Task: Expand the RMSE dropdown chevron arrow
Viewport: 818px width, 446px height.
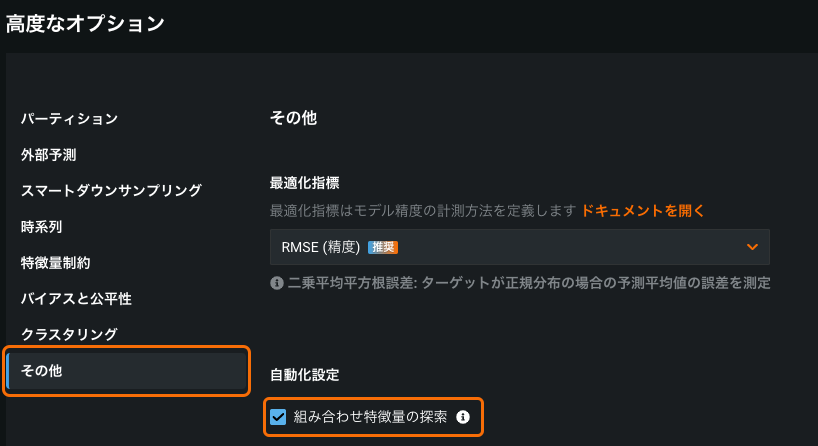Action: tap(753, 247)
